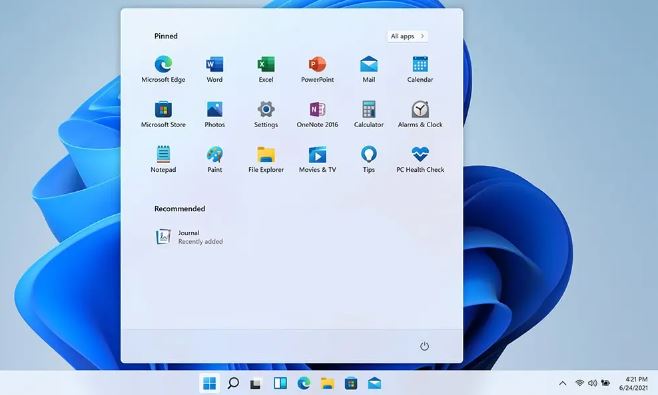
Task: Open PC Health Check app
Action: click(x=420, y=160)
